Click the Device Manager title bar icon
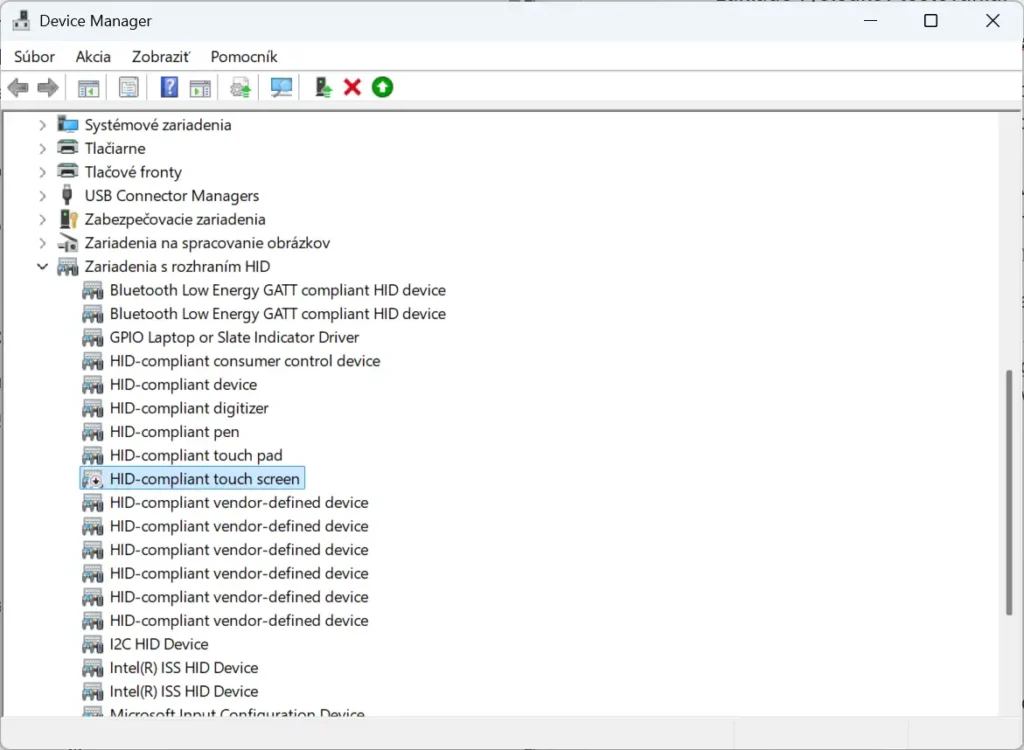Image resolution: width=1024 pixels, height=750 pixels. pos(21,20)
